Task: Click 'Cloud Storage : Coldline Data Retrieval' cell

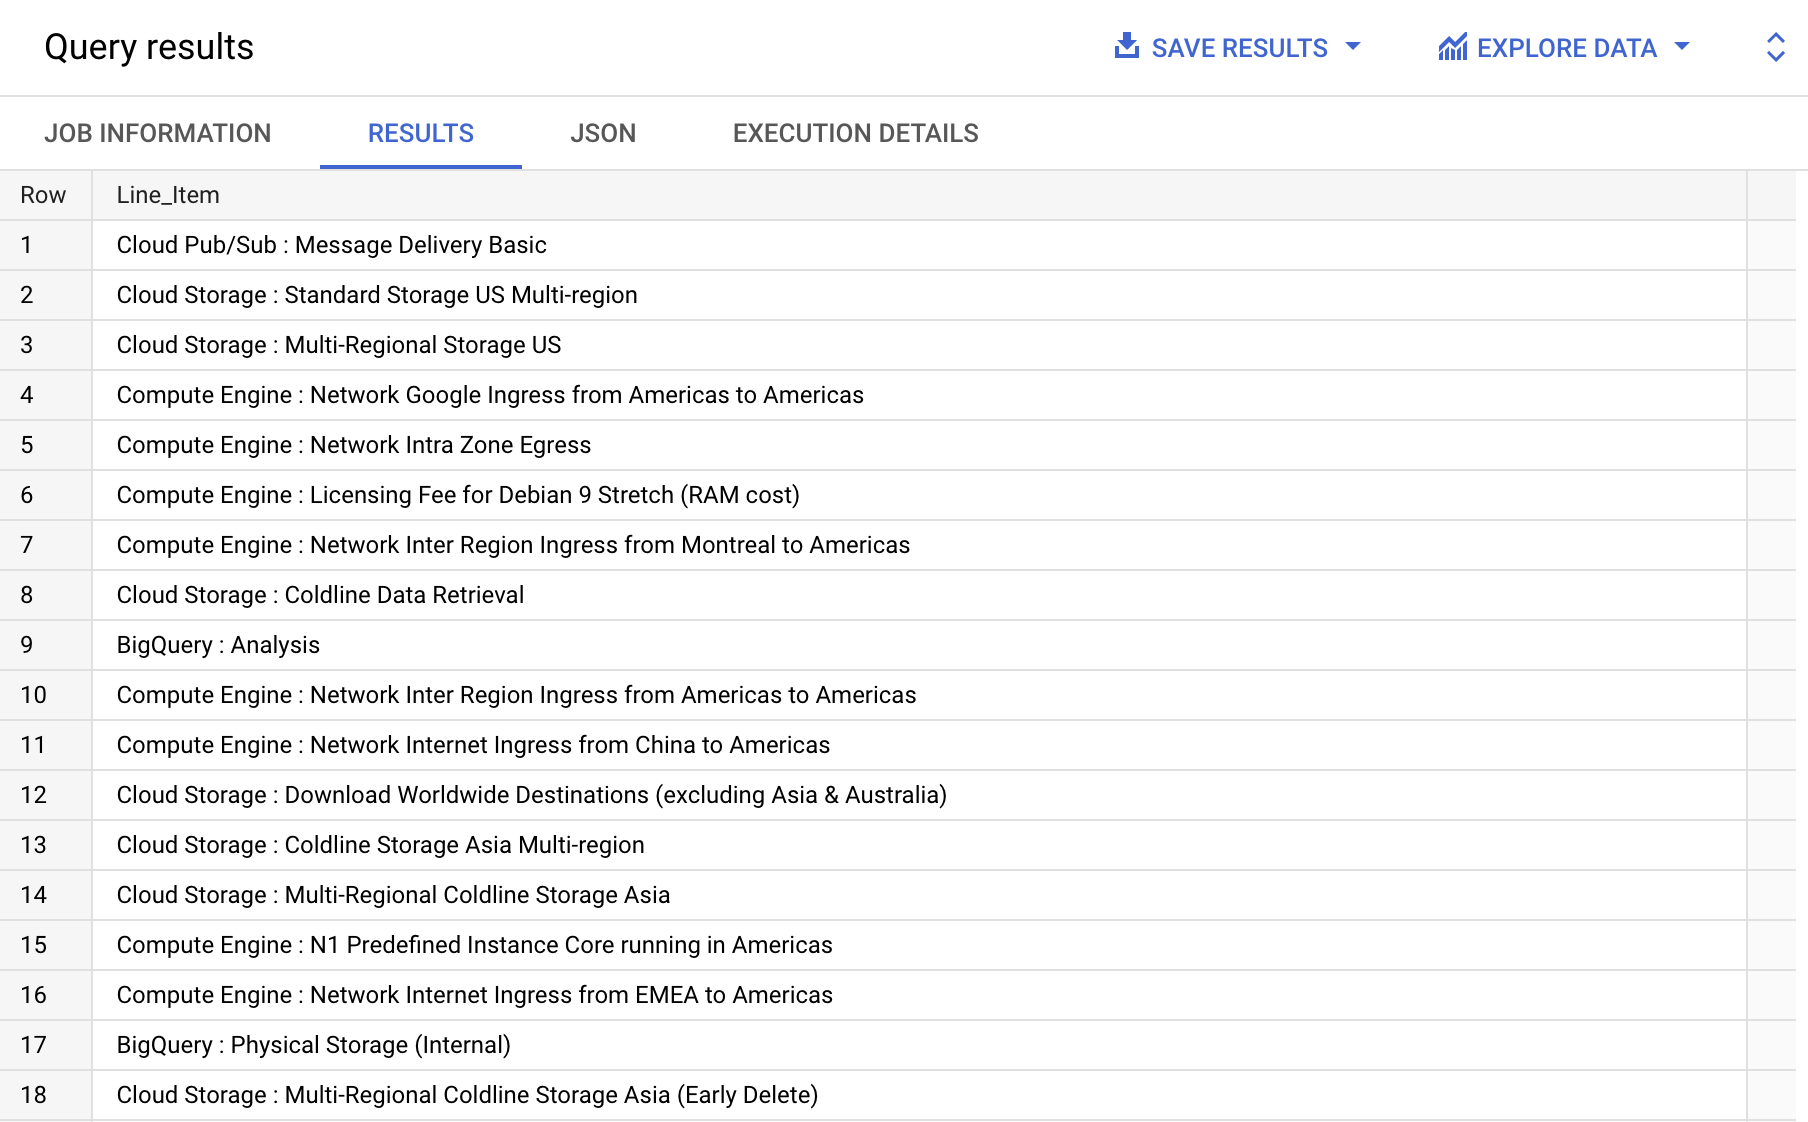Action: click(919, 595)
